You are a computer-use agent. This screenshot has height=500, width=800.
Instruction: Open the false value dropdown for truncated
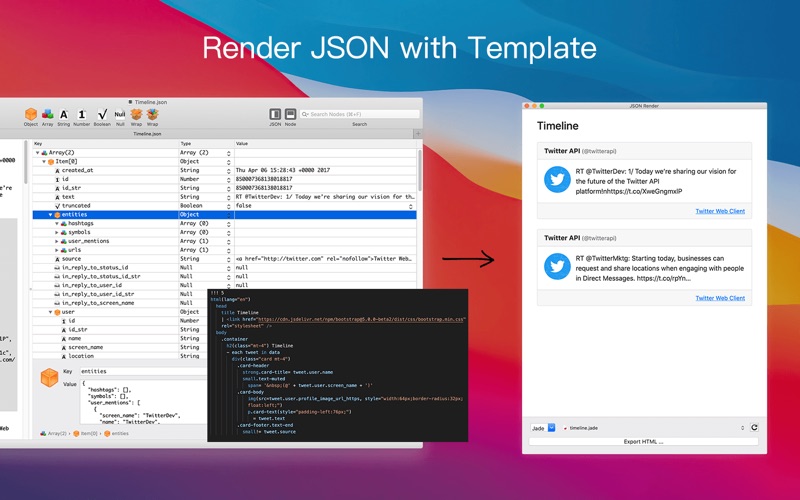[x=411, y=206]
